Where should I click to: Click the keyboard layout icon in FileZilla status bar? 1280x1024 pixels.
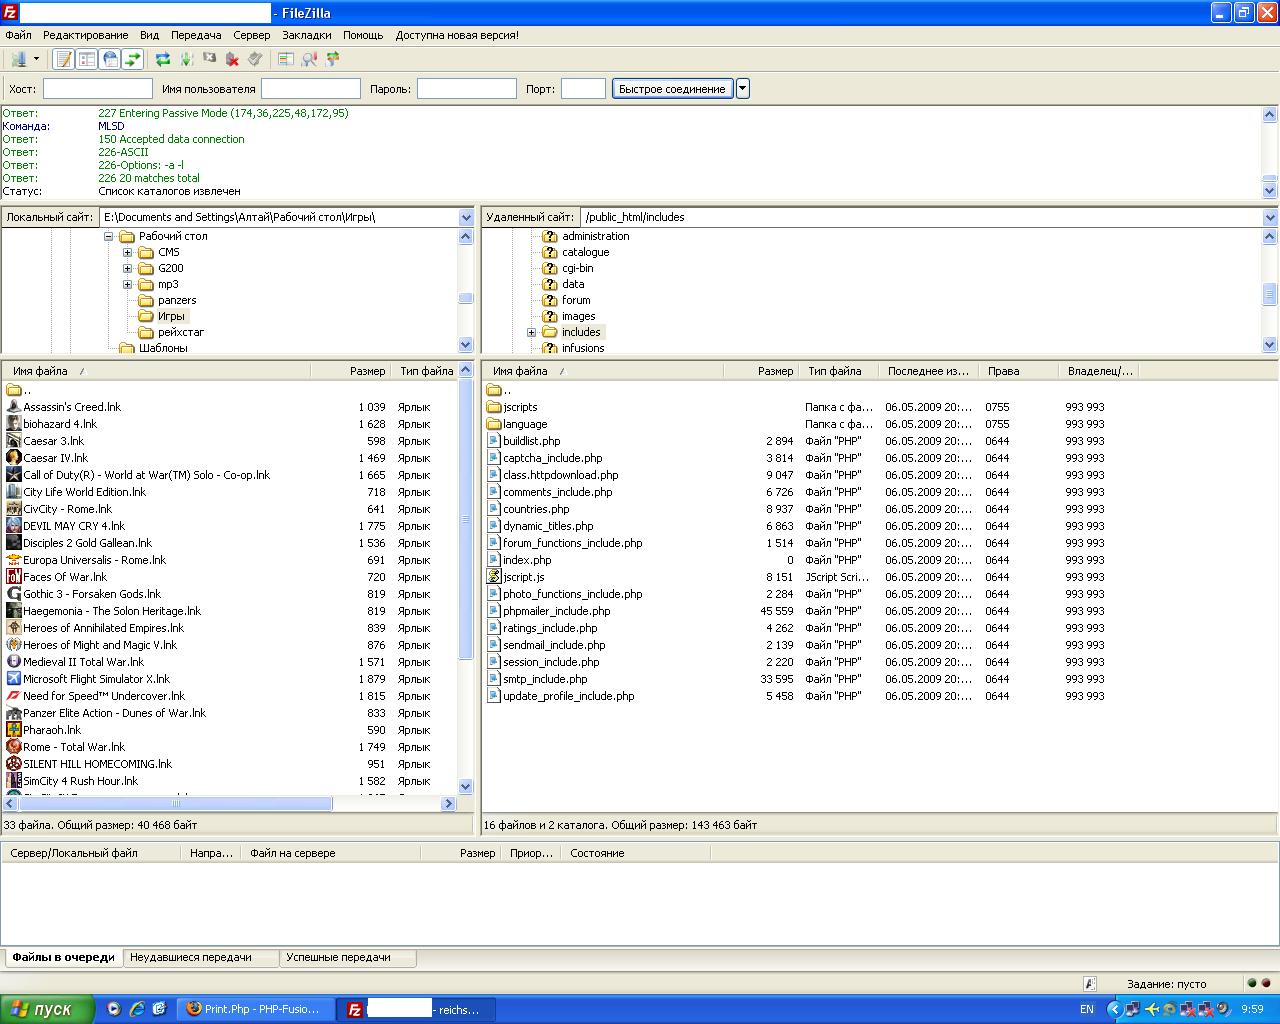point(1090,984)
